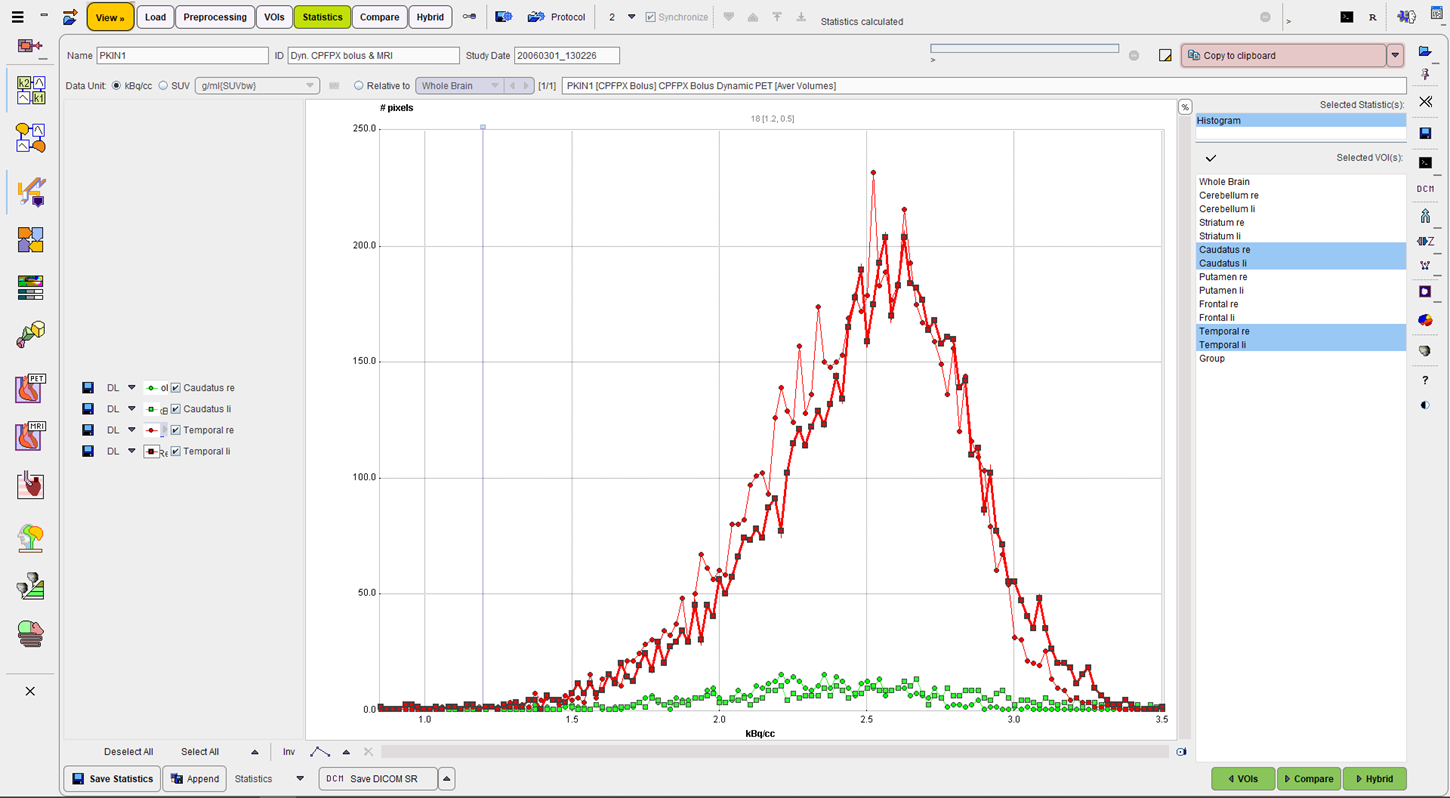Click the link/key icon after Hybrid tab
This screenshot has height=798, width=1450.
click(469, 17)
